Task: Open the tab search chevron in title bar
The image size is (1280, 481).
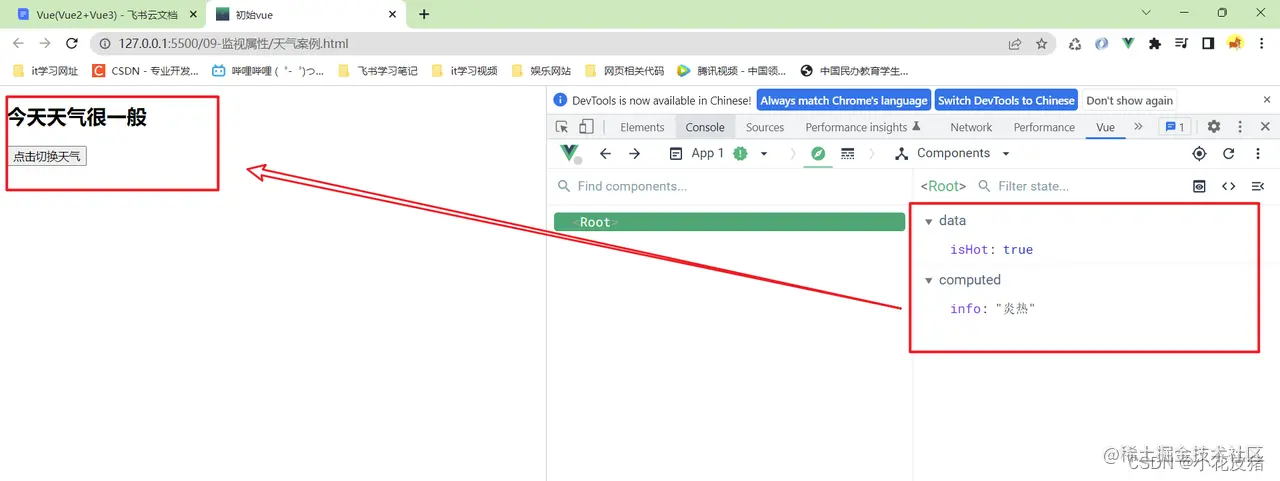Action: click(x=1146, y=13)
